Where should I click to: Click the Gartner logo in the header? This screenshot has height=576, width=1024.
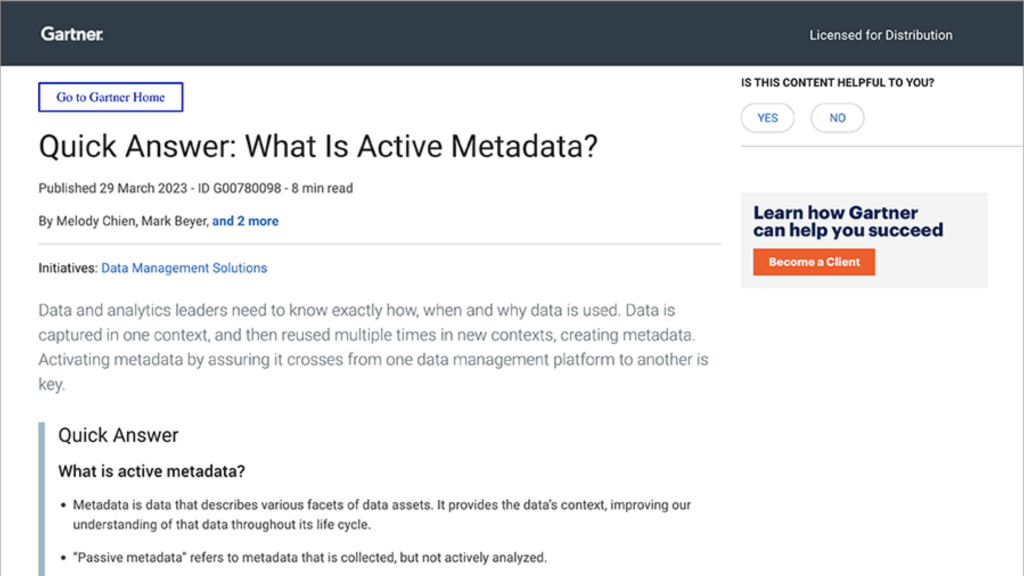72,34
